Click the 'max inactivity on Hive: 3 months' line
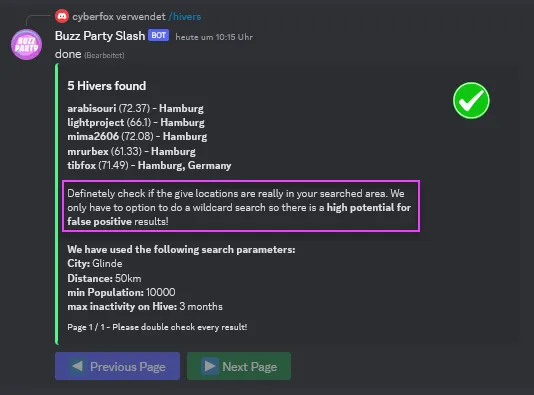This screenshot has height=395, width=534. click(x=145, y=306)
